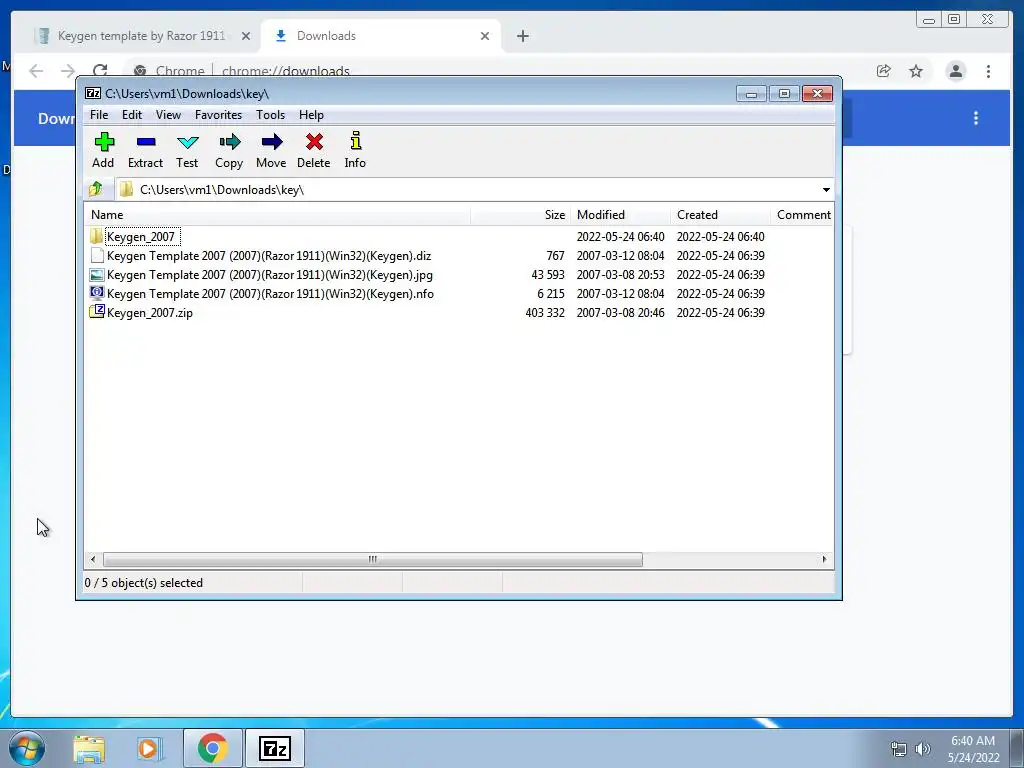Close the Keygen template tab
This screenshot has height=768, width=1024.
pos(246,36)
